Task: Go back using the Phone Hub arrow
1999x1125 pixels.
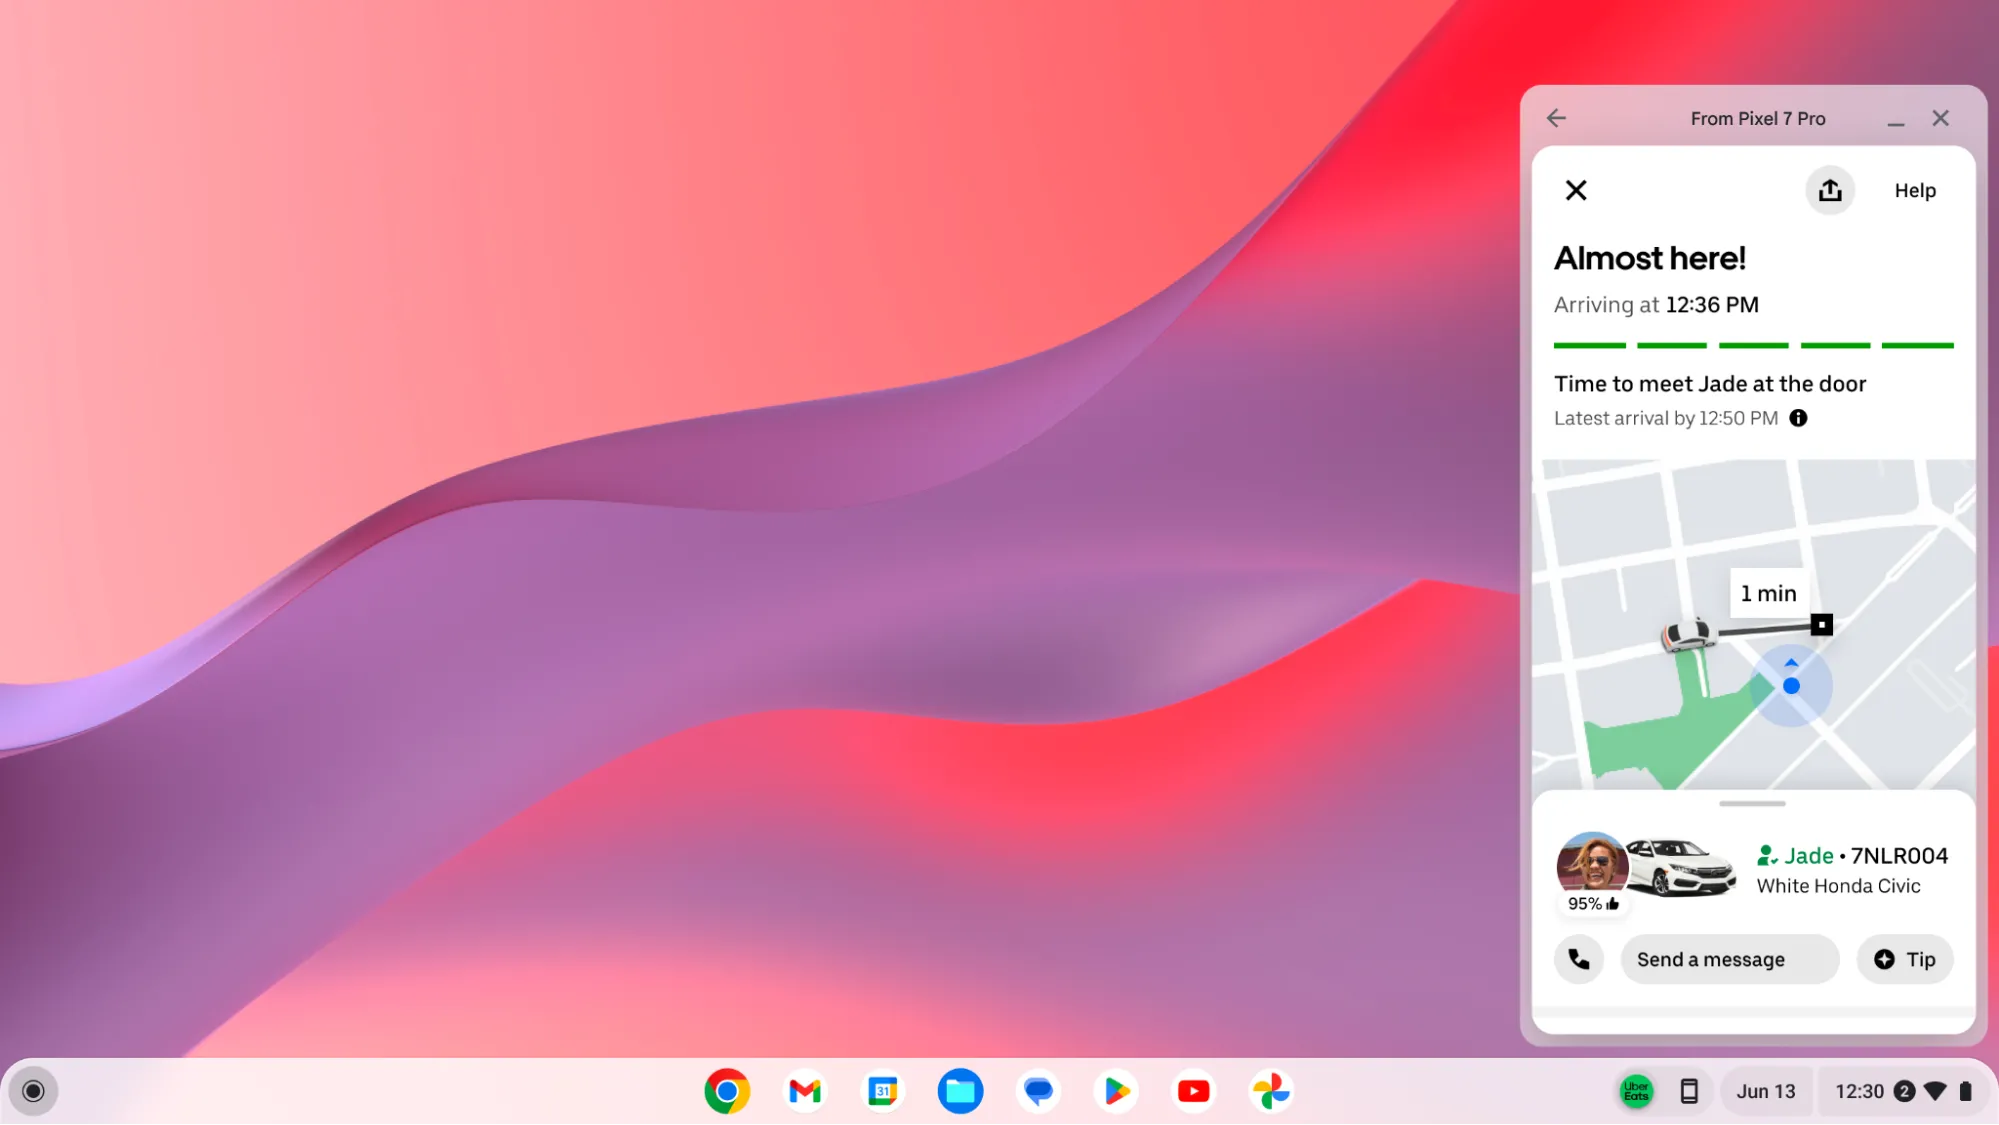Action: (x=1556, y=118)
